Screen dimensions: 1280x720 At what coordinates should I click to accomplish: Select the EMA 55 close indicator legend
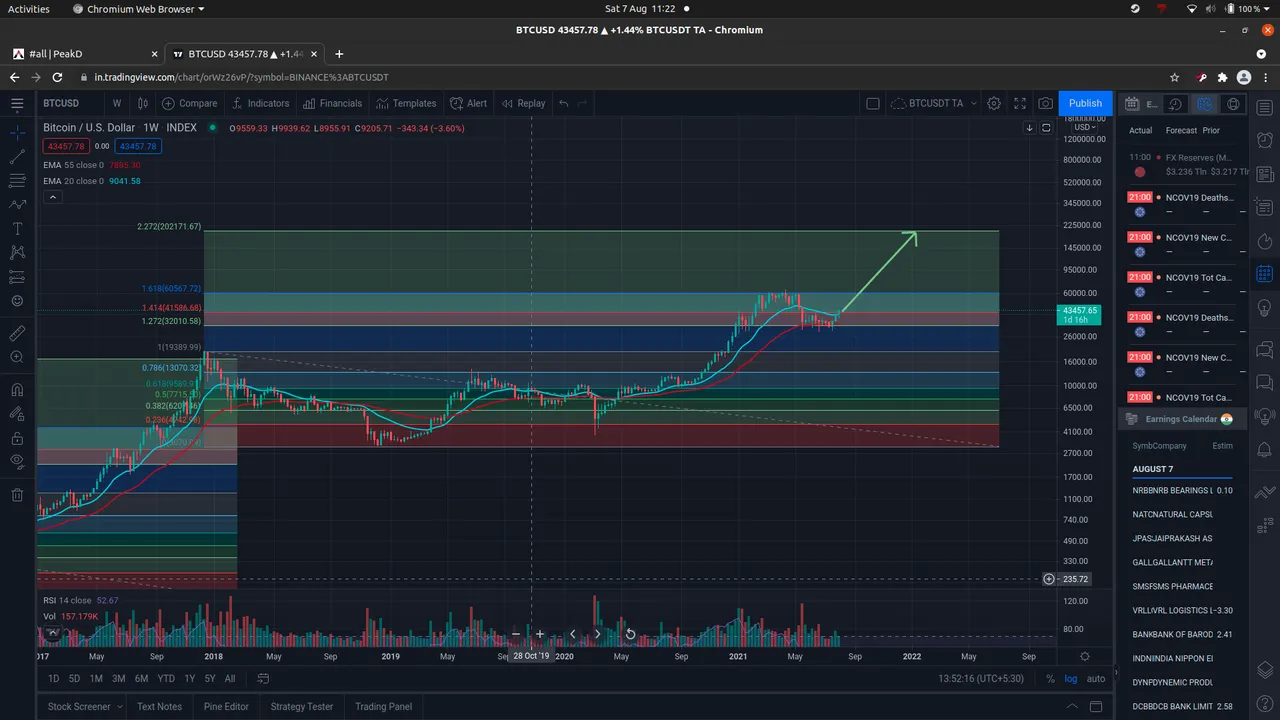tap(92, 165)
